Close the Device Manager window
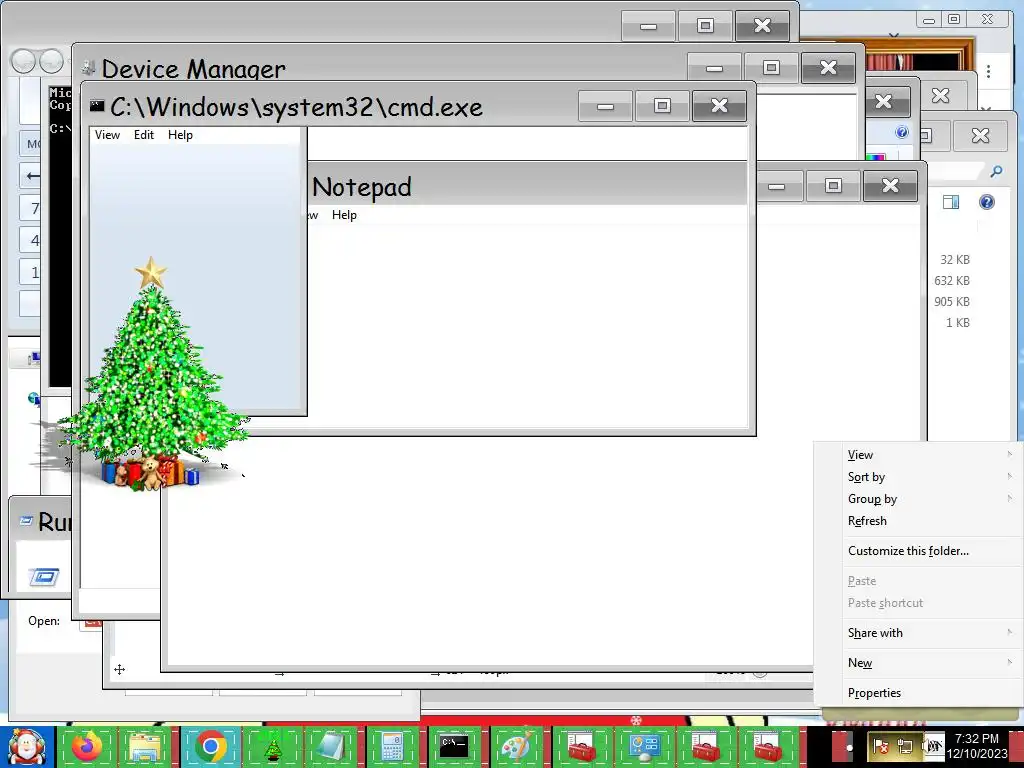This screenshot has height=768, width=1024. click(x=828, y=67)
